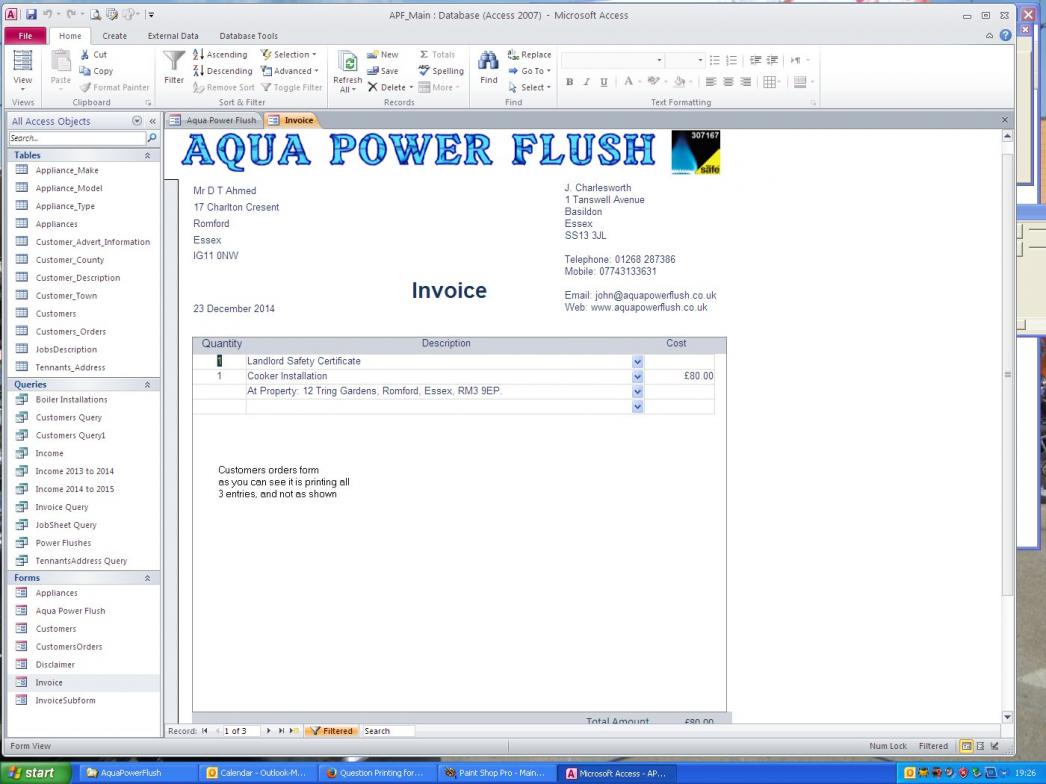
Task: Collapse the navigation pane with shutter button
Action: (152, 121)
